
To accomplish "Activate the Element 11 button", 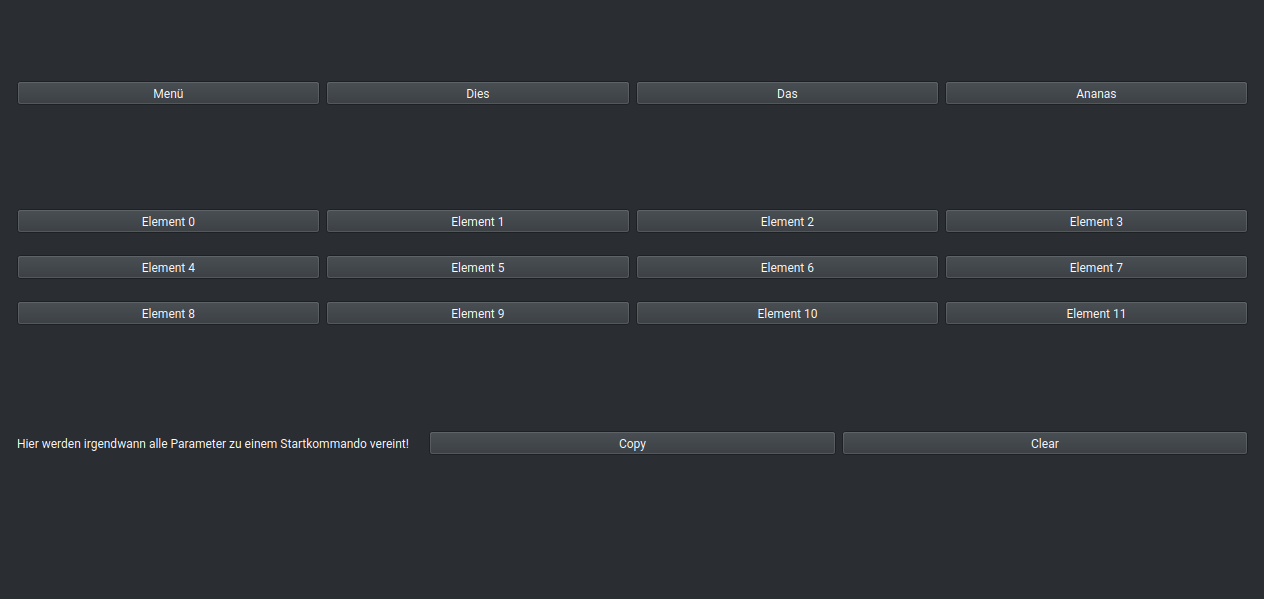I will click(x=1096, y=313).
